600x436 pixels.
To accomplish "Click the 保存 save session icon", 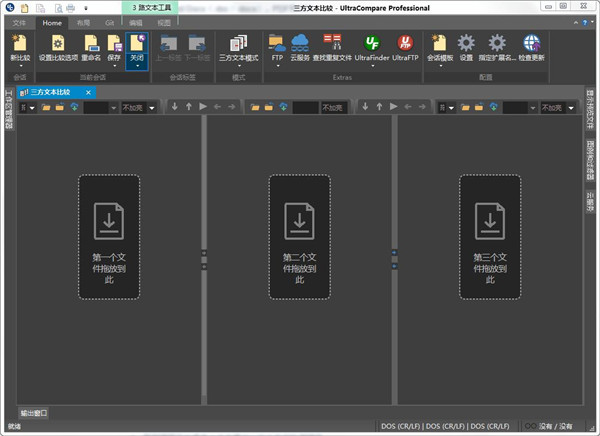I will click(x=114, y=42).
